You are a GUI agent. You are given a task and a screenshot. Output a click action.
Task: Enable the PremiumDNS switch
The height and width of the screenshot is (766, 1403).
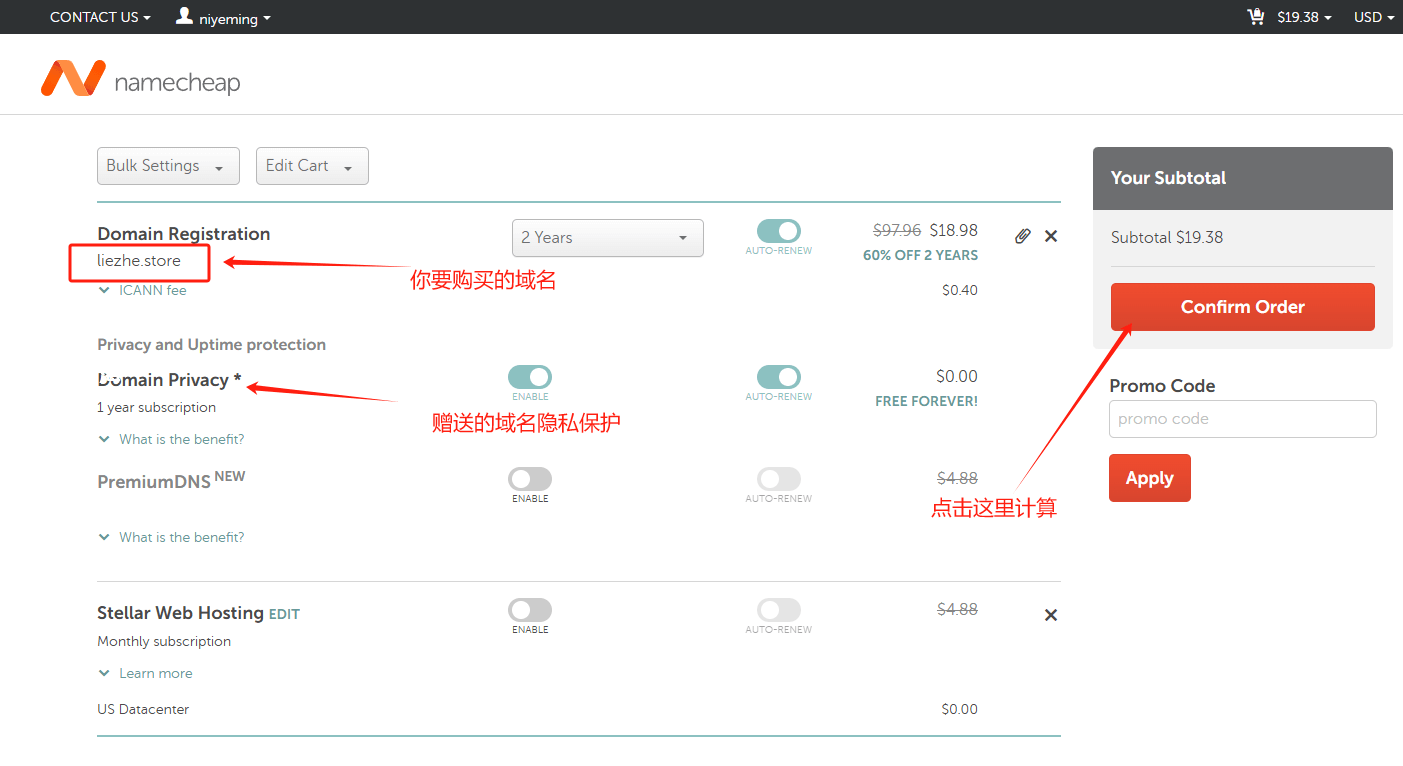pos(530,479)
